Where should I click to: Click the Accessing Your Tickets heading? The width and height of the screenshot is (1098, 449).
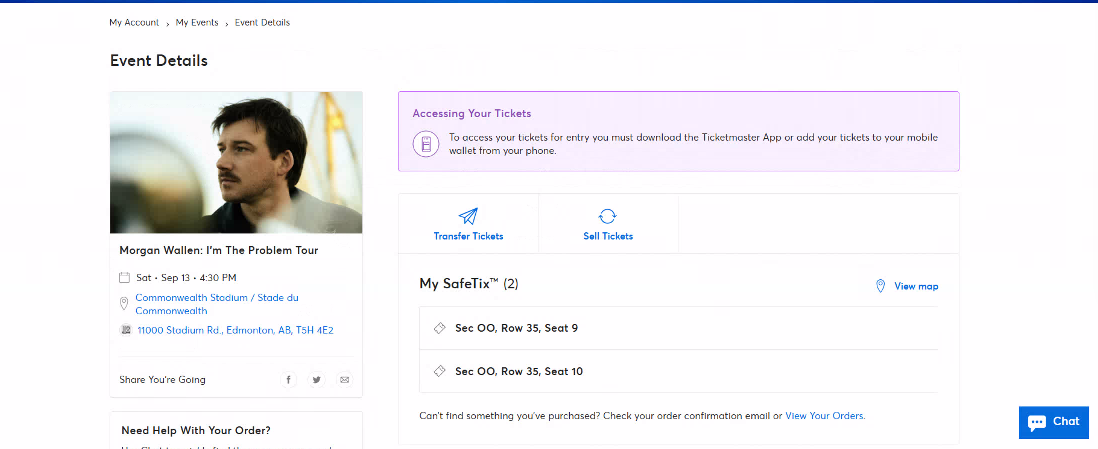(x=471, y=113)
